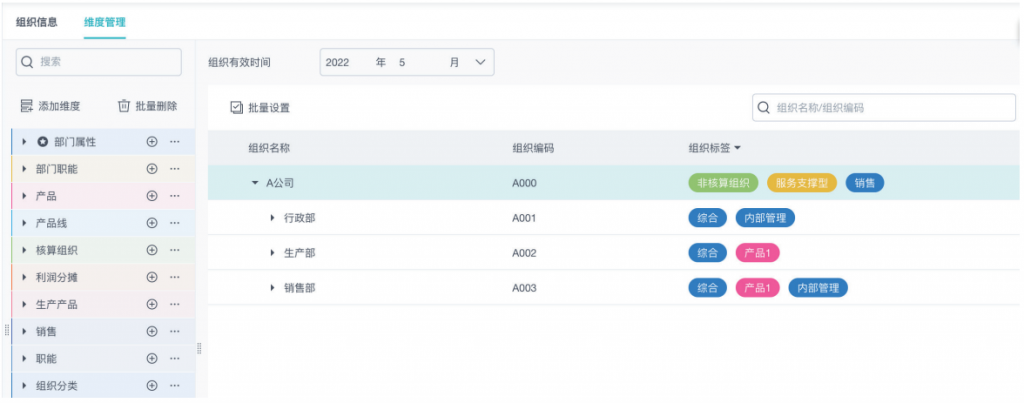1024x403 pixels.
Task: Open the more options menu on 产品 row
Action: click(x=174, y=196)
